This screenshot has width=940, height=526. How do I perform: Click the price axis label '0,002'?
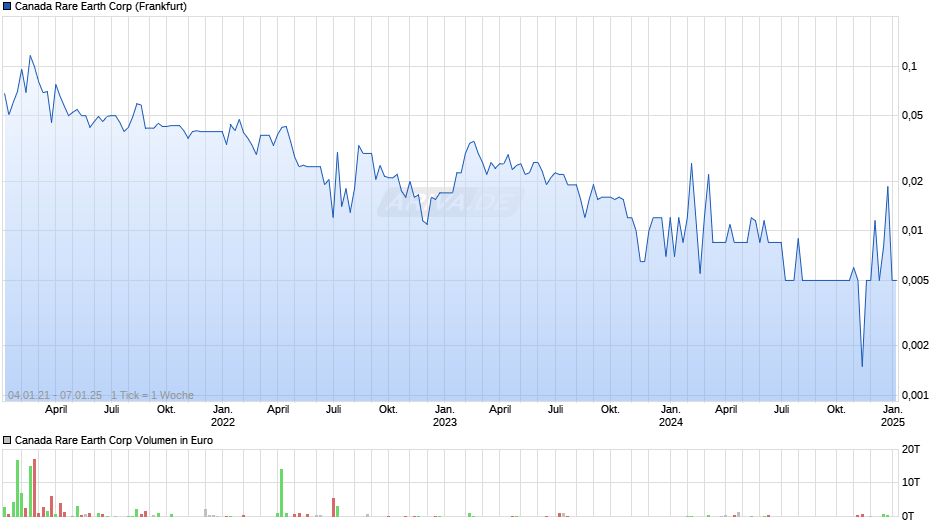pyautogui.click(x=915, y=345)
